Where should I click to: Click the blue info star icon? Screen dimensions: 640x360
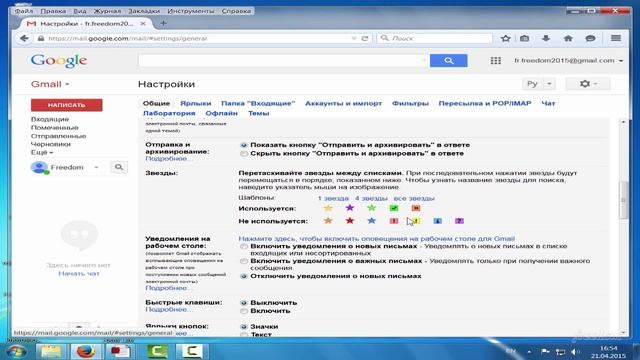tap(437, 221)
